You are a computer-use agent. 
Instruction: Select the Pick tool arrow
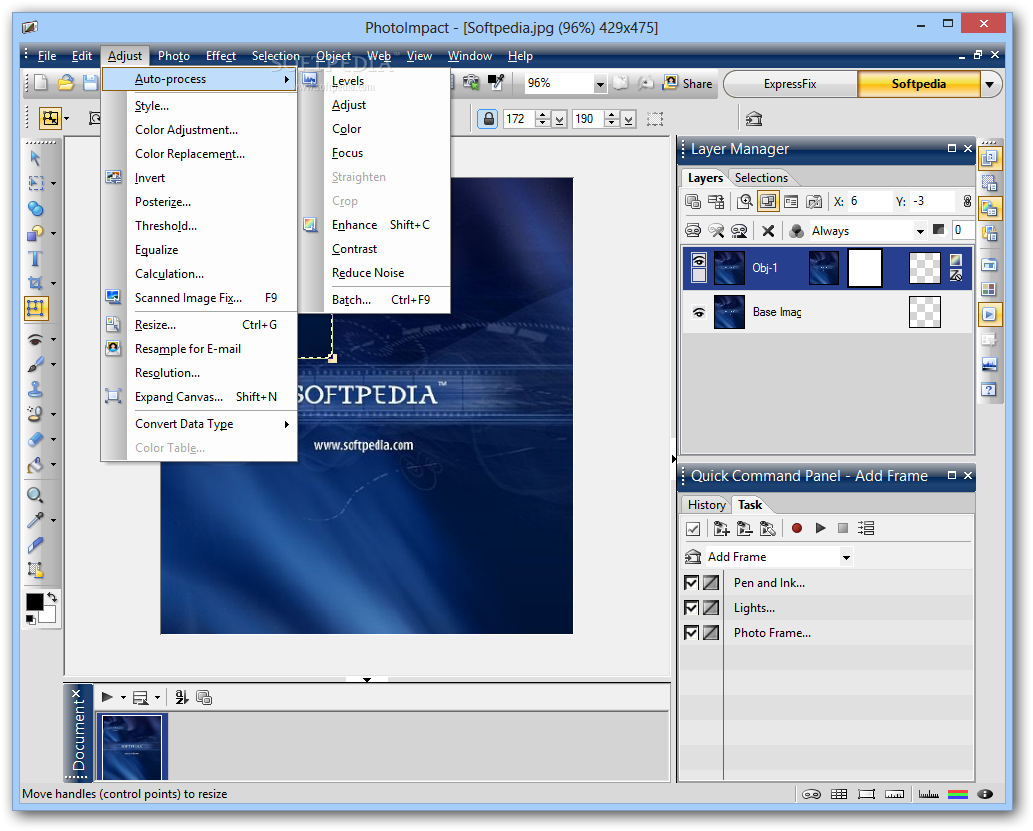click(x=35, y=158)
